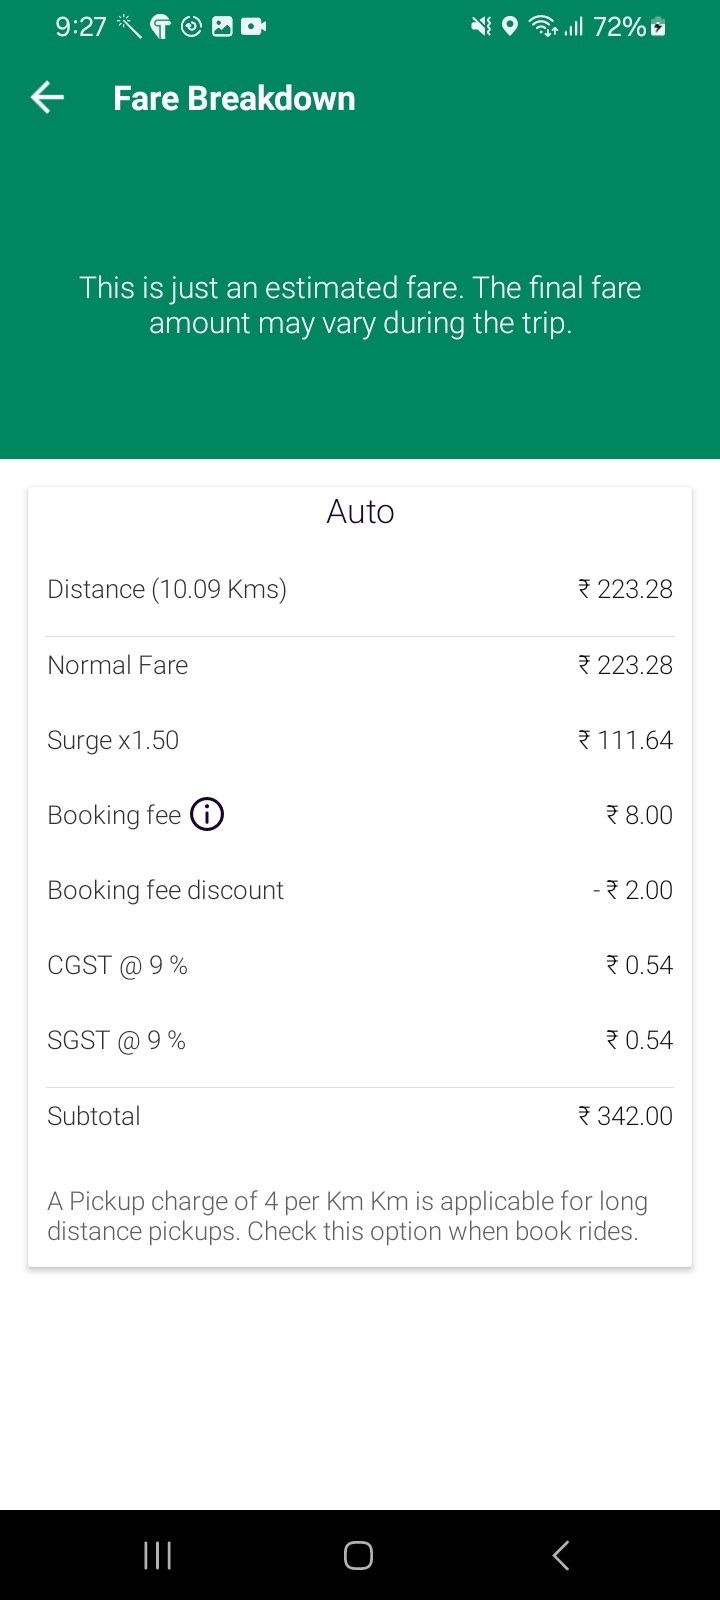Viewport: 720px width, 1600px height.
Task: Open recent apps from navigation bar
Action: pos(158,1555)
